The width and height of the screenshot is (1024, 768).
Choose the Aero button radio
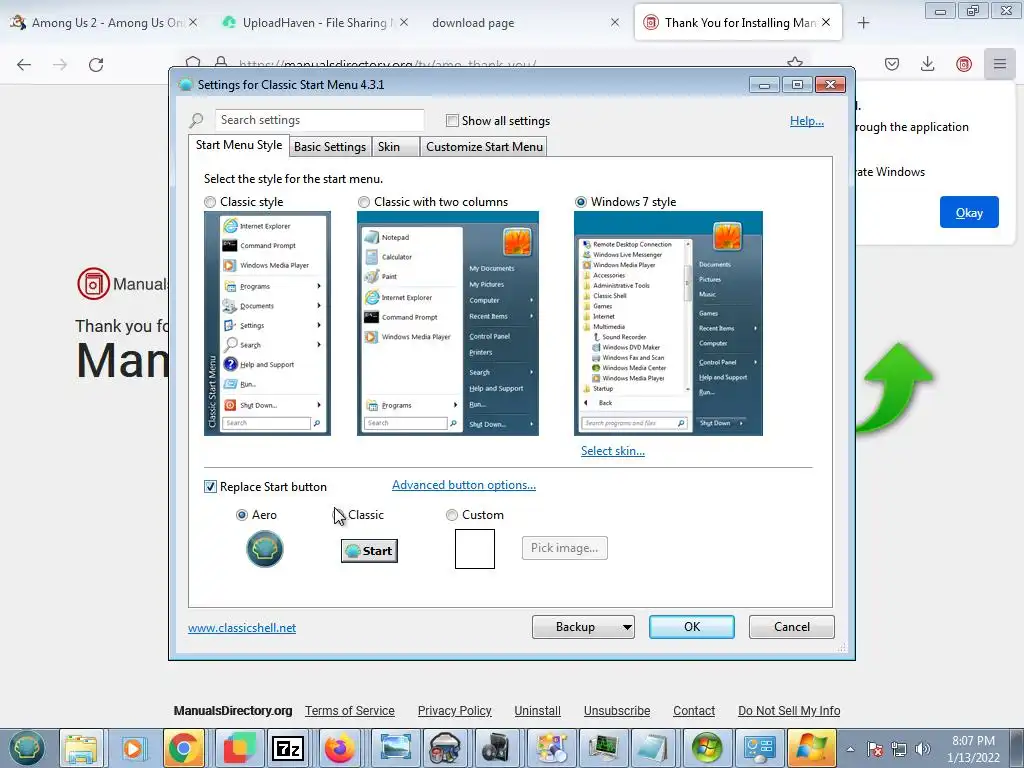coord(242,515)
